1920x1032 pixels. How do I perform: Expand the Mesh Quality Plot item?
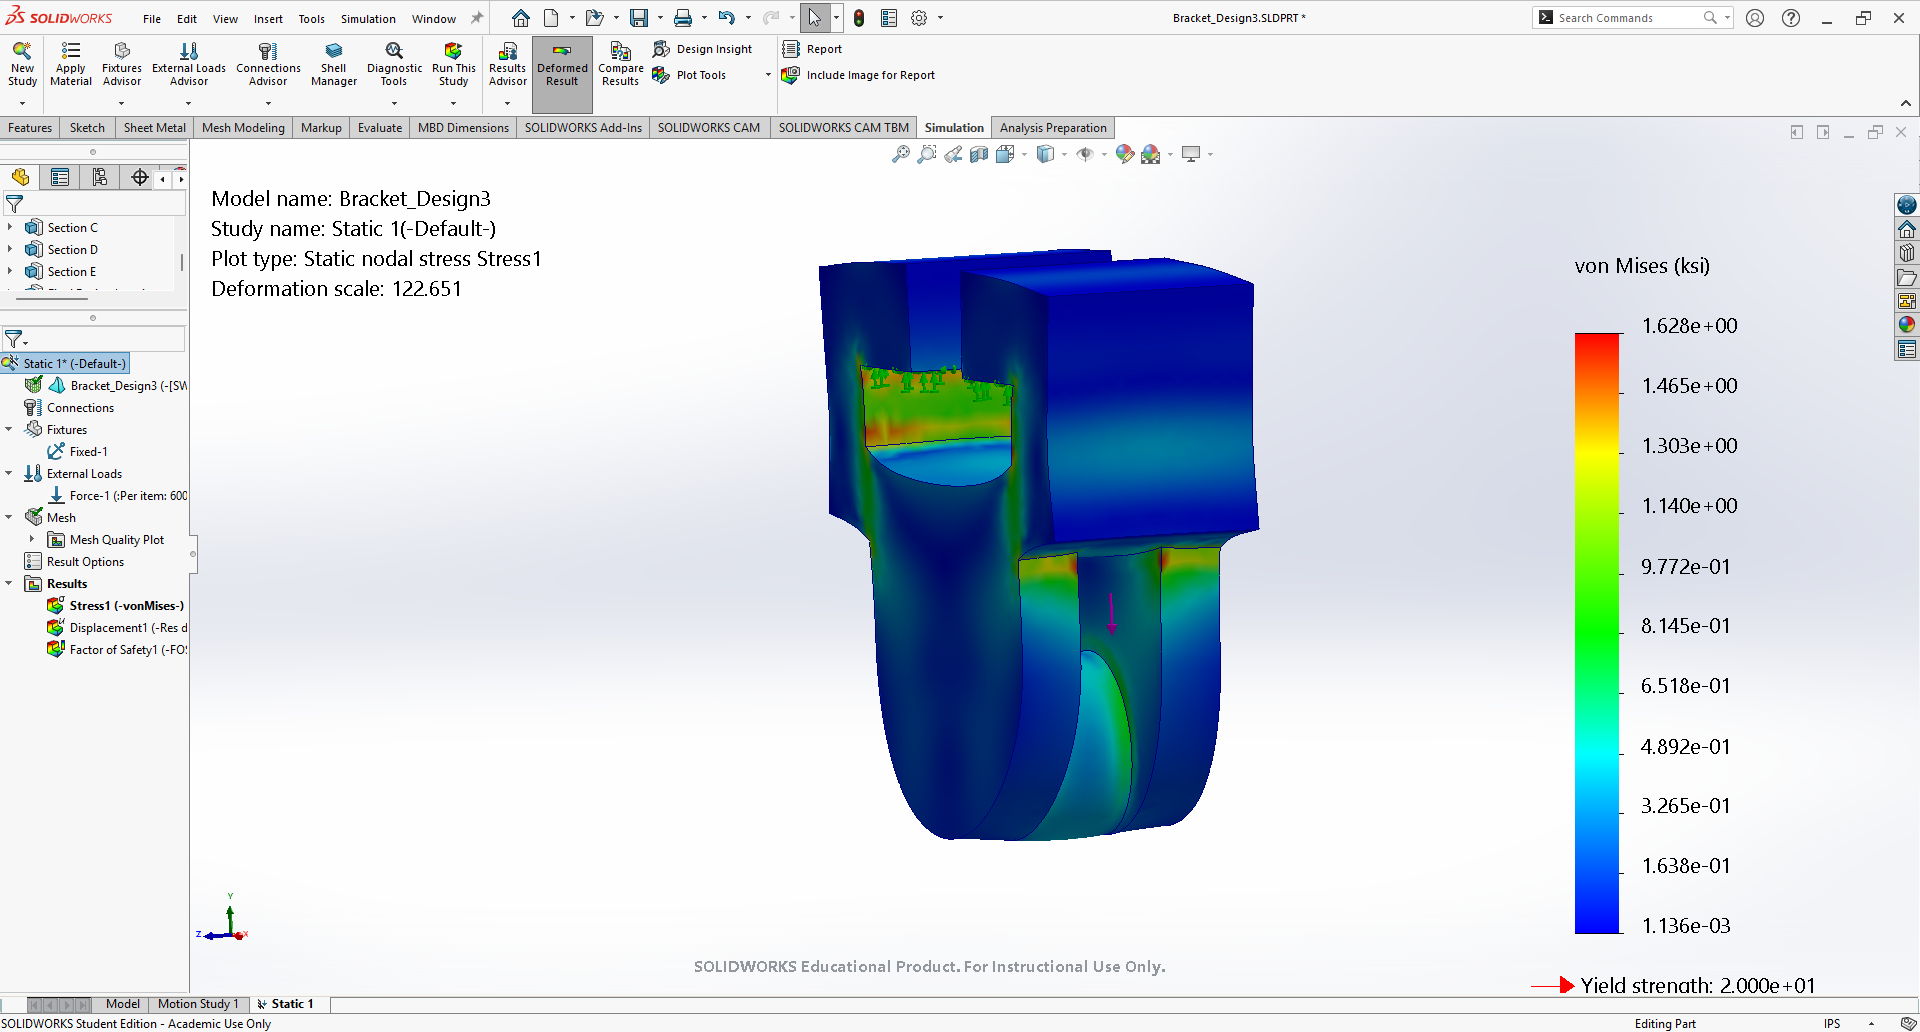pos(32,540)
